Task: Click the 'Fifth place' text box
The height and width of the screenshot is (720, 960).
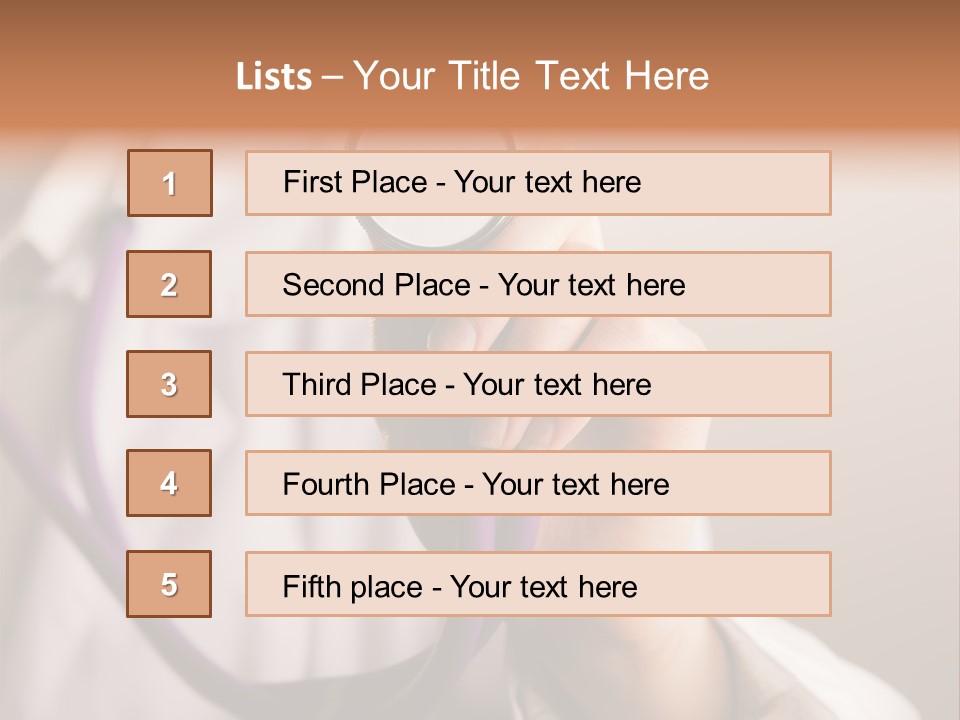Action: 538,584
